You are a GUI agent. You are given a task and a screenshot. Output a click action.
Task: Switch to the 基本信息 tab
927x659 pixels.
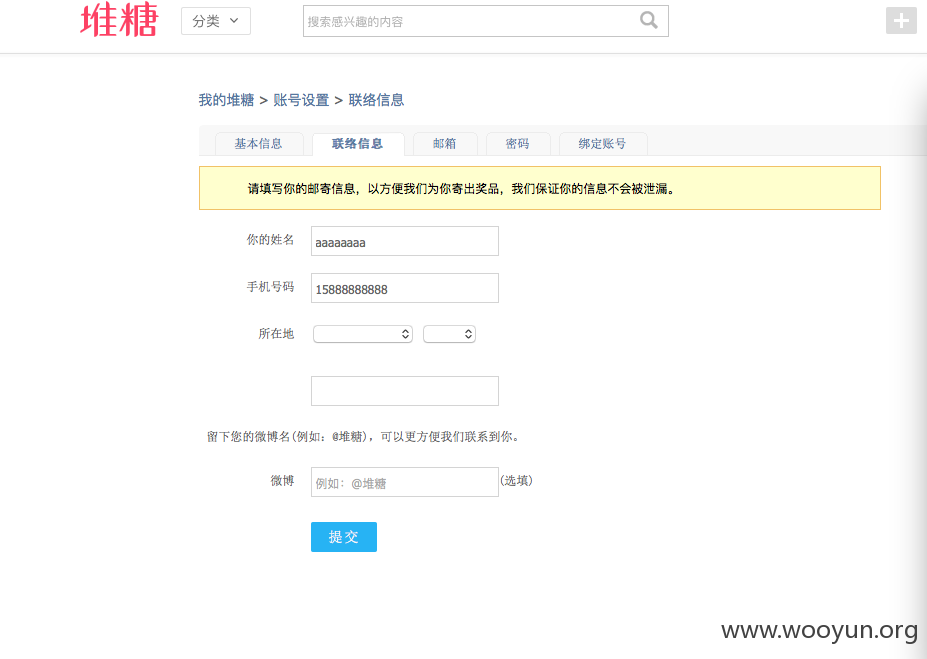pos(259,144)
